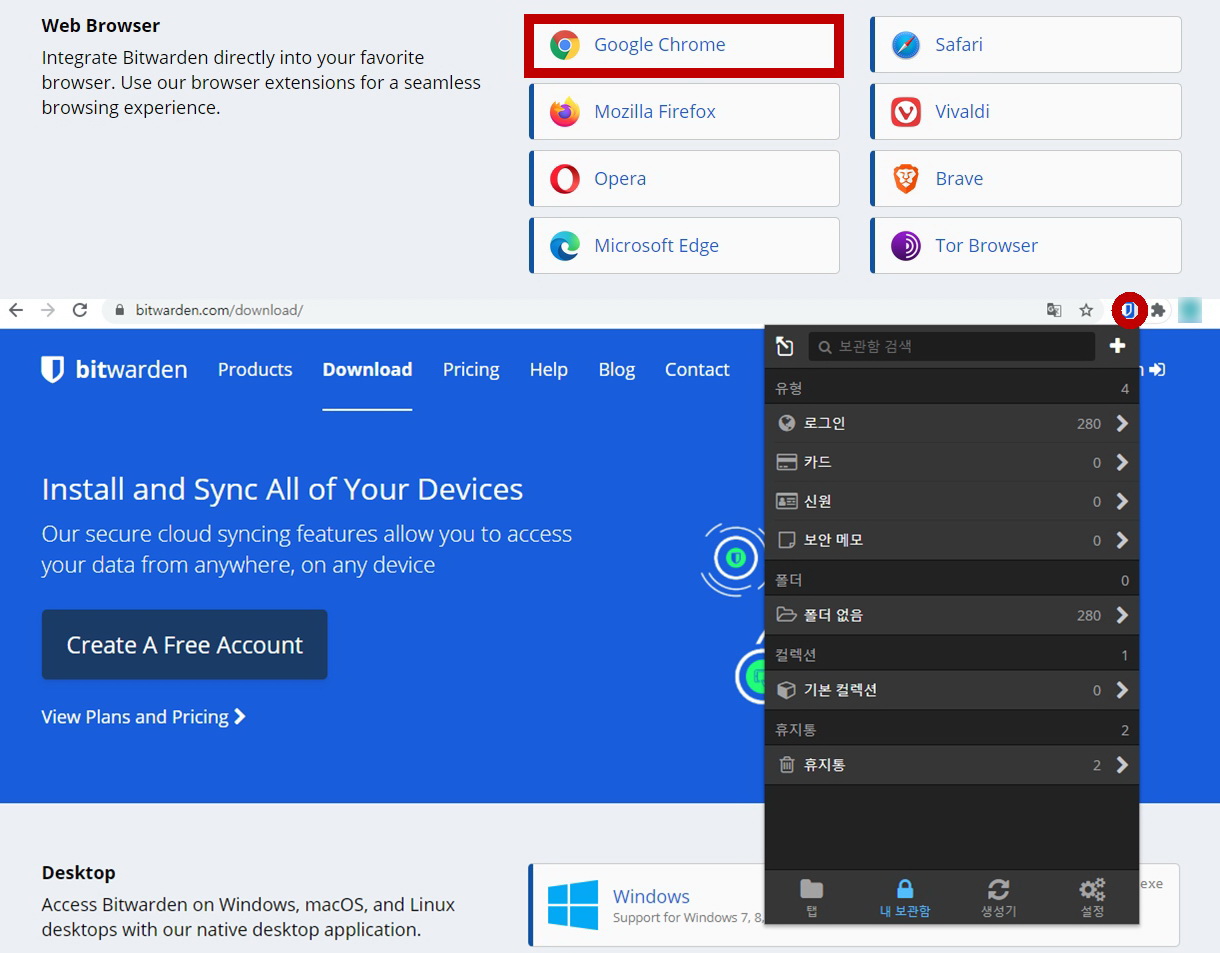Image resolution: width=1220 pixels, height=953 pixels.
Task: Expand the 기본 컬렉션 chevron
Action: pos(1122,690)
